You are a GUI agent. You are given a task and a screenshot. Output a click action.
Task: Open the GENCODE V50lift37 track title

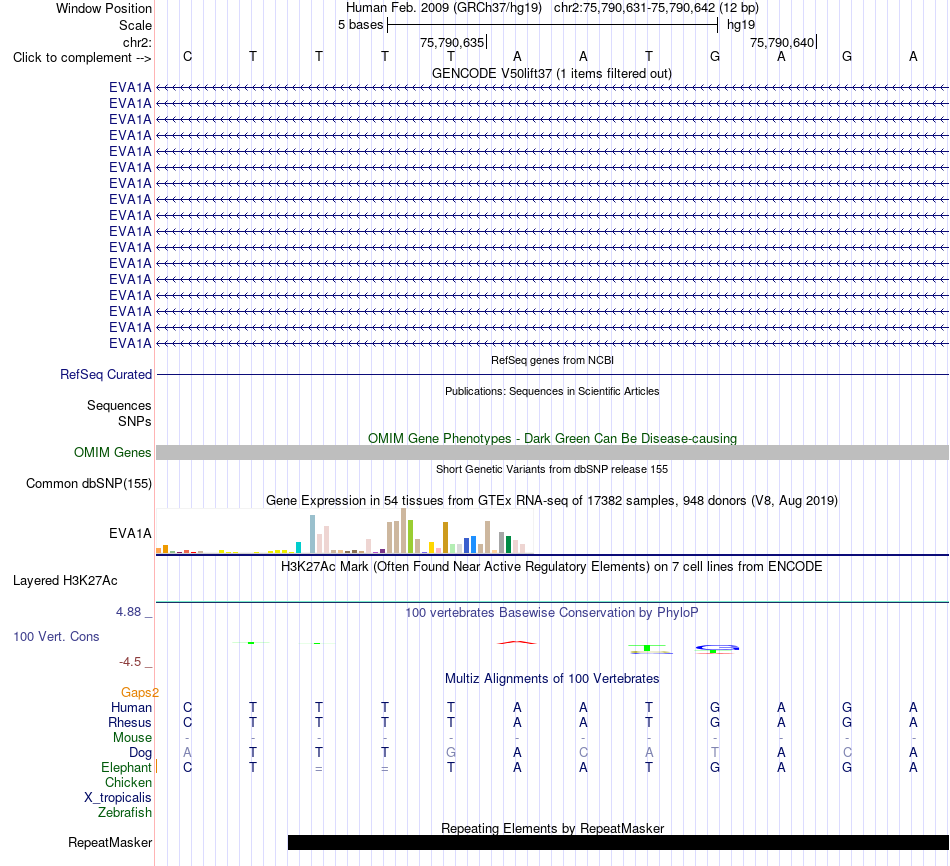point(551,73)
